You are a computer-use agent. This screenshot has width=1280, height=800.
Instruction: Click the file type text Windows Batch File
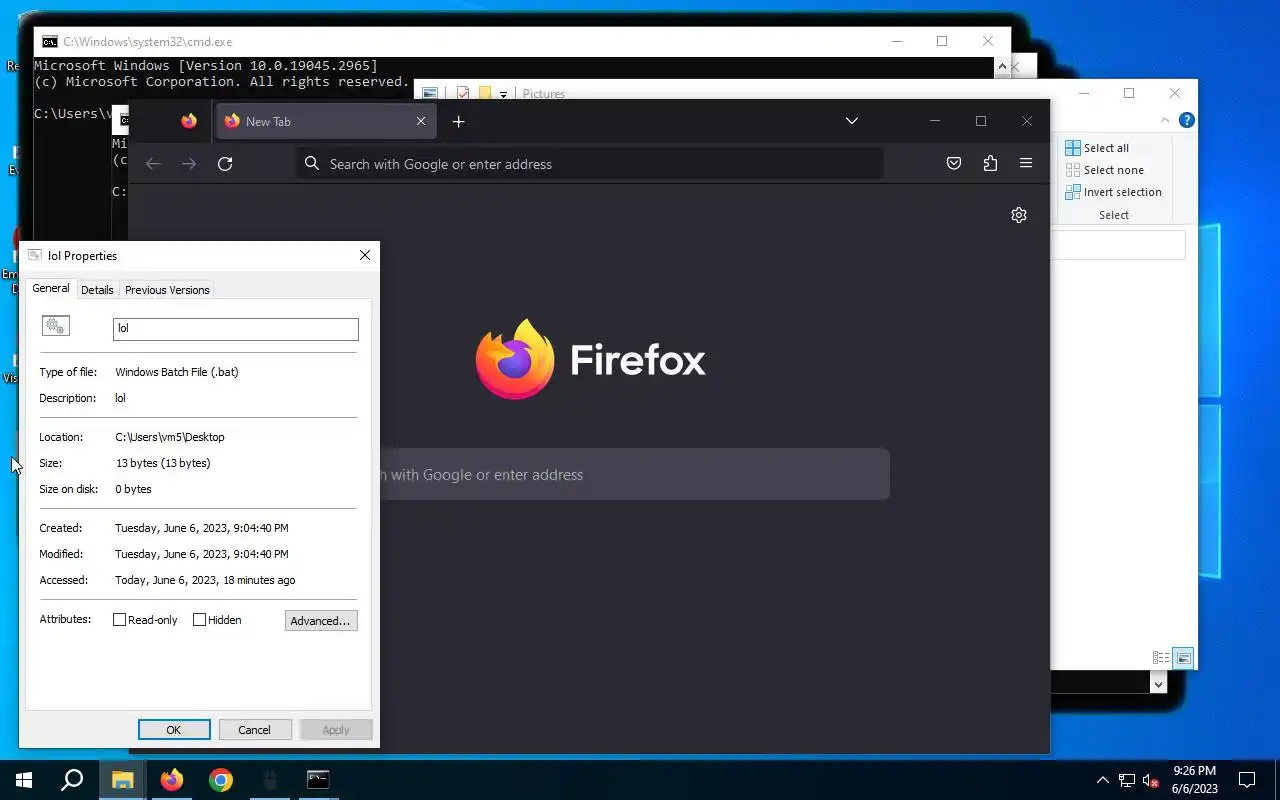pos(177,372)
